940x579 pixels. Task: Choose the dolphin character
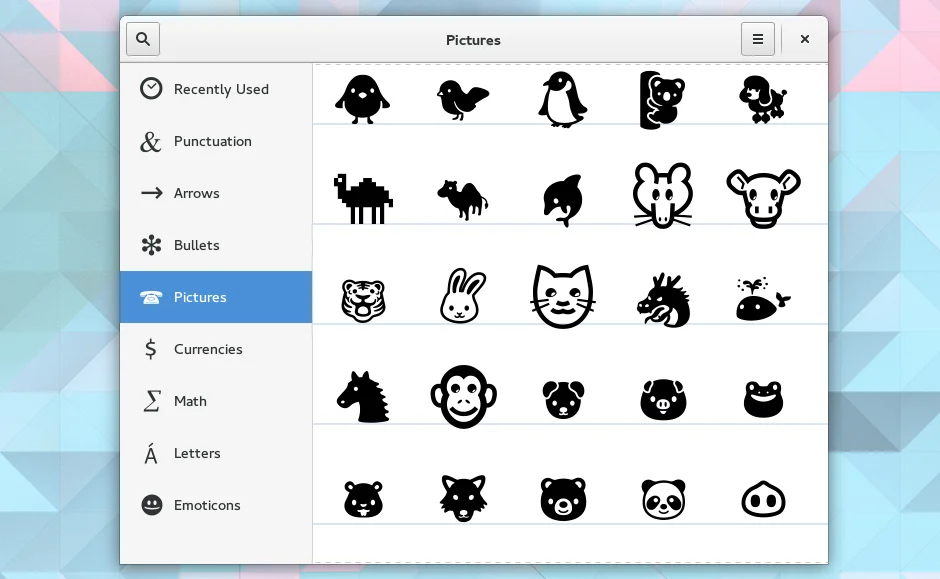(562, 199)
